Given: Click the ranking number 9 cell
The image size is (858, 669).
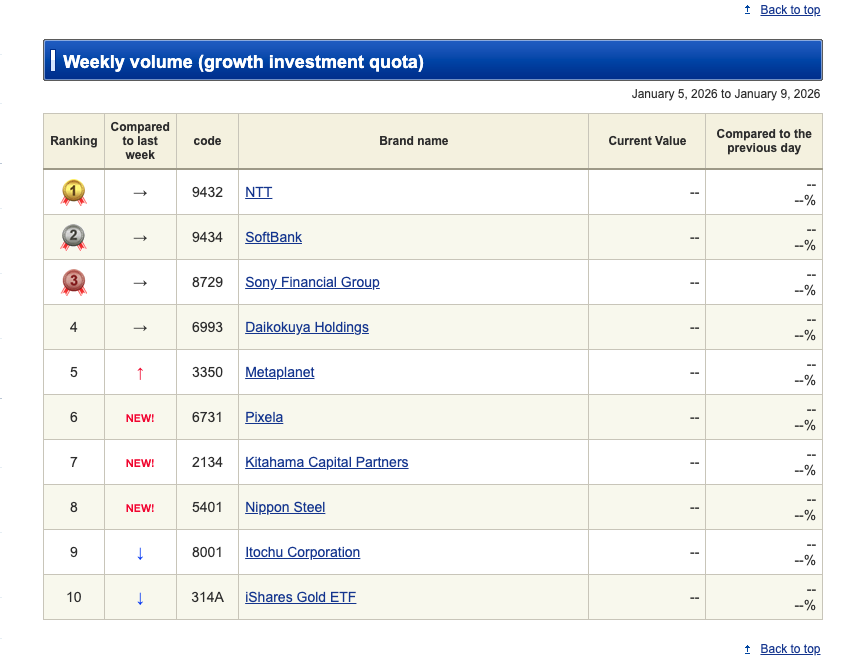Looking at the screenshot, I should pyautogui.click(x=73, y=552).
